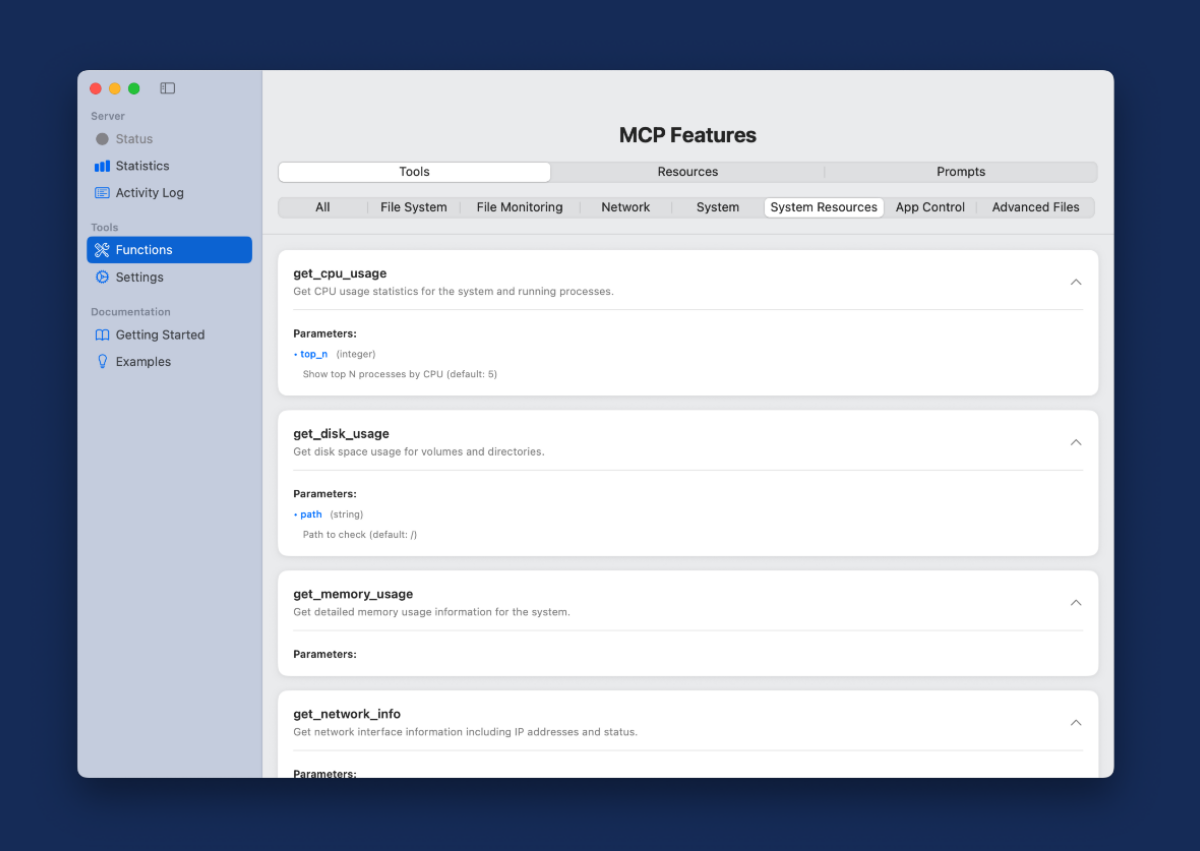
Task: Collapse the get_cpu_usage card
Action: [1076, 282]
